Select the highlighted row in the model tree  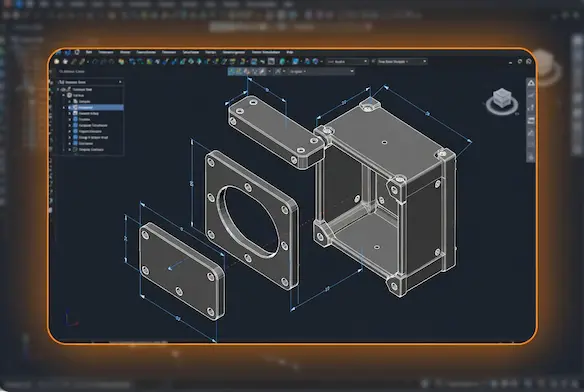97,107
